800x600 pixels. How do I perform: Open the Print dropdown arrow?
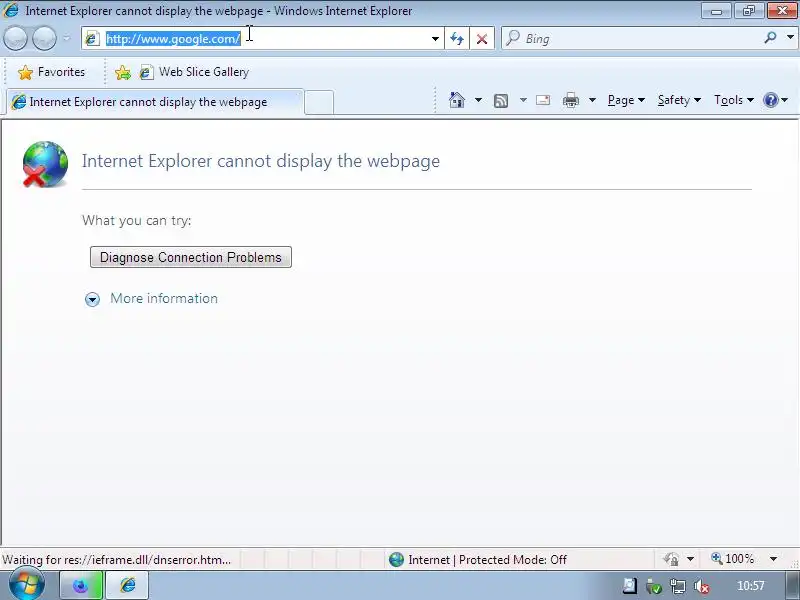tap(592, 100)
